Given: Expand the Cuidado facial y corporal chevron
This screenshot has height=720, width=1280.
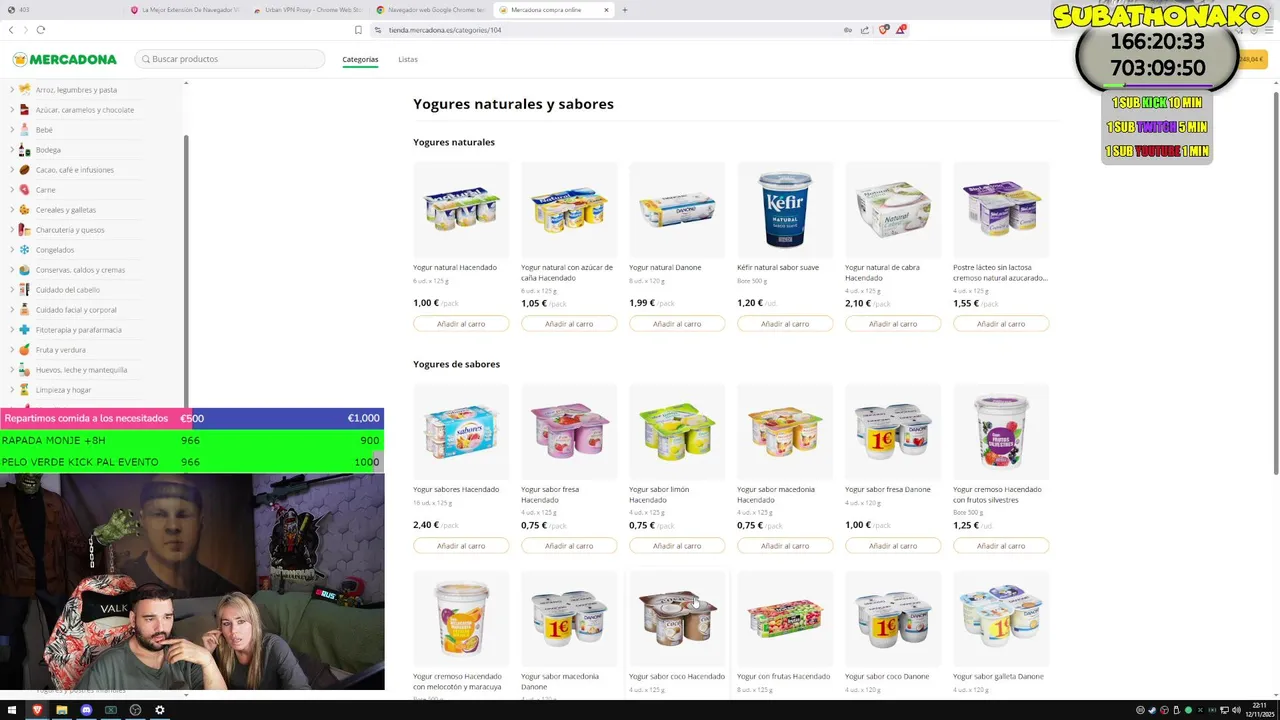Looking at the screenshot, I should (12, 310).
